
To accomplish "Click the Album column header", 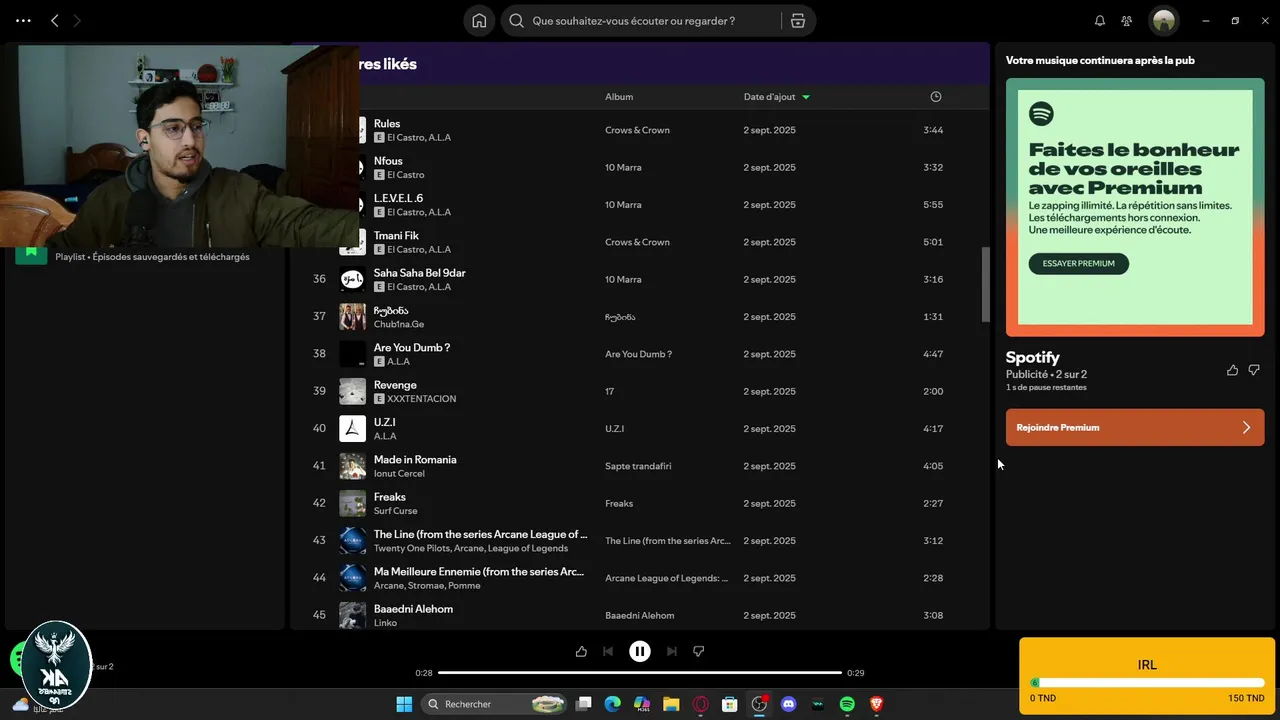I will 619,97.
